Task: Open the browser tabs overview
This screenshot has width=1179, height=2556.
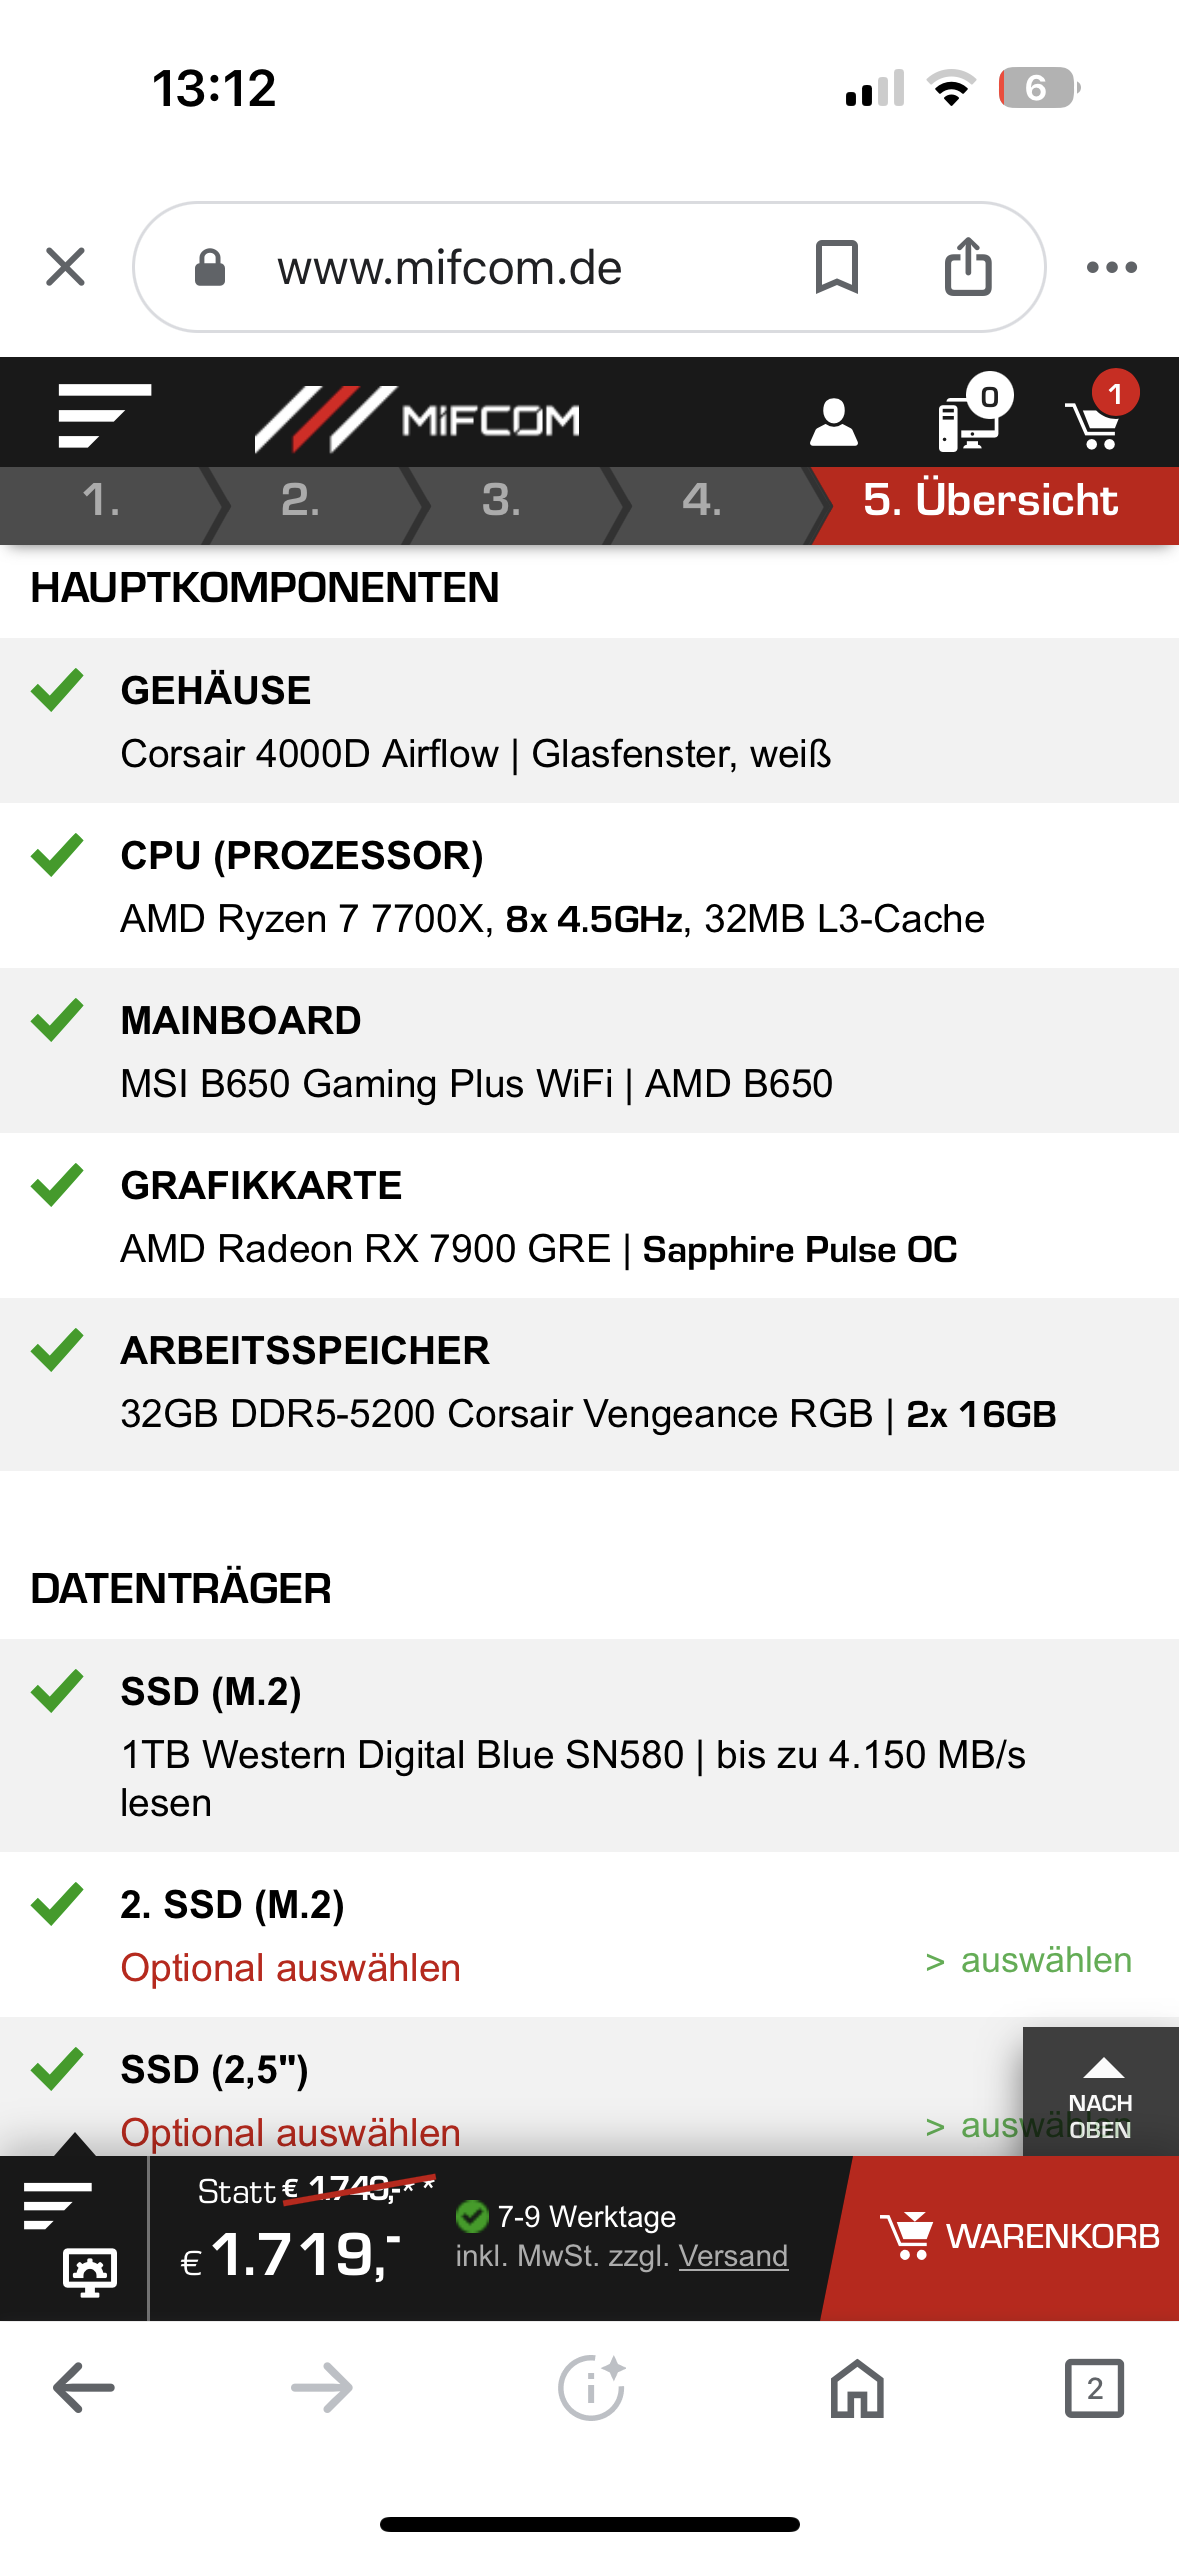Action: click(x=1094, y=2388)
